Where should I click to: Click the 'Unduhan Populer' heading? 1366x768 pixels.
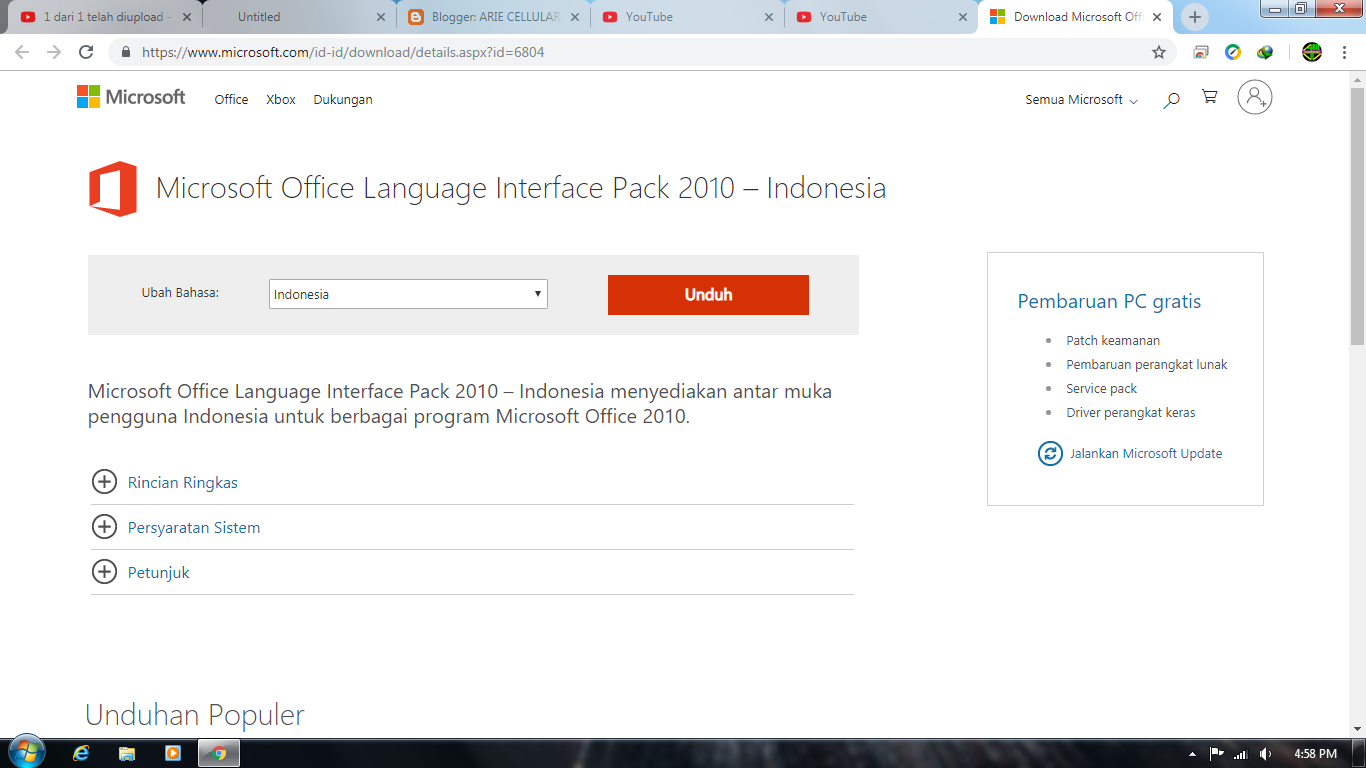click(195, 715)
